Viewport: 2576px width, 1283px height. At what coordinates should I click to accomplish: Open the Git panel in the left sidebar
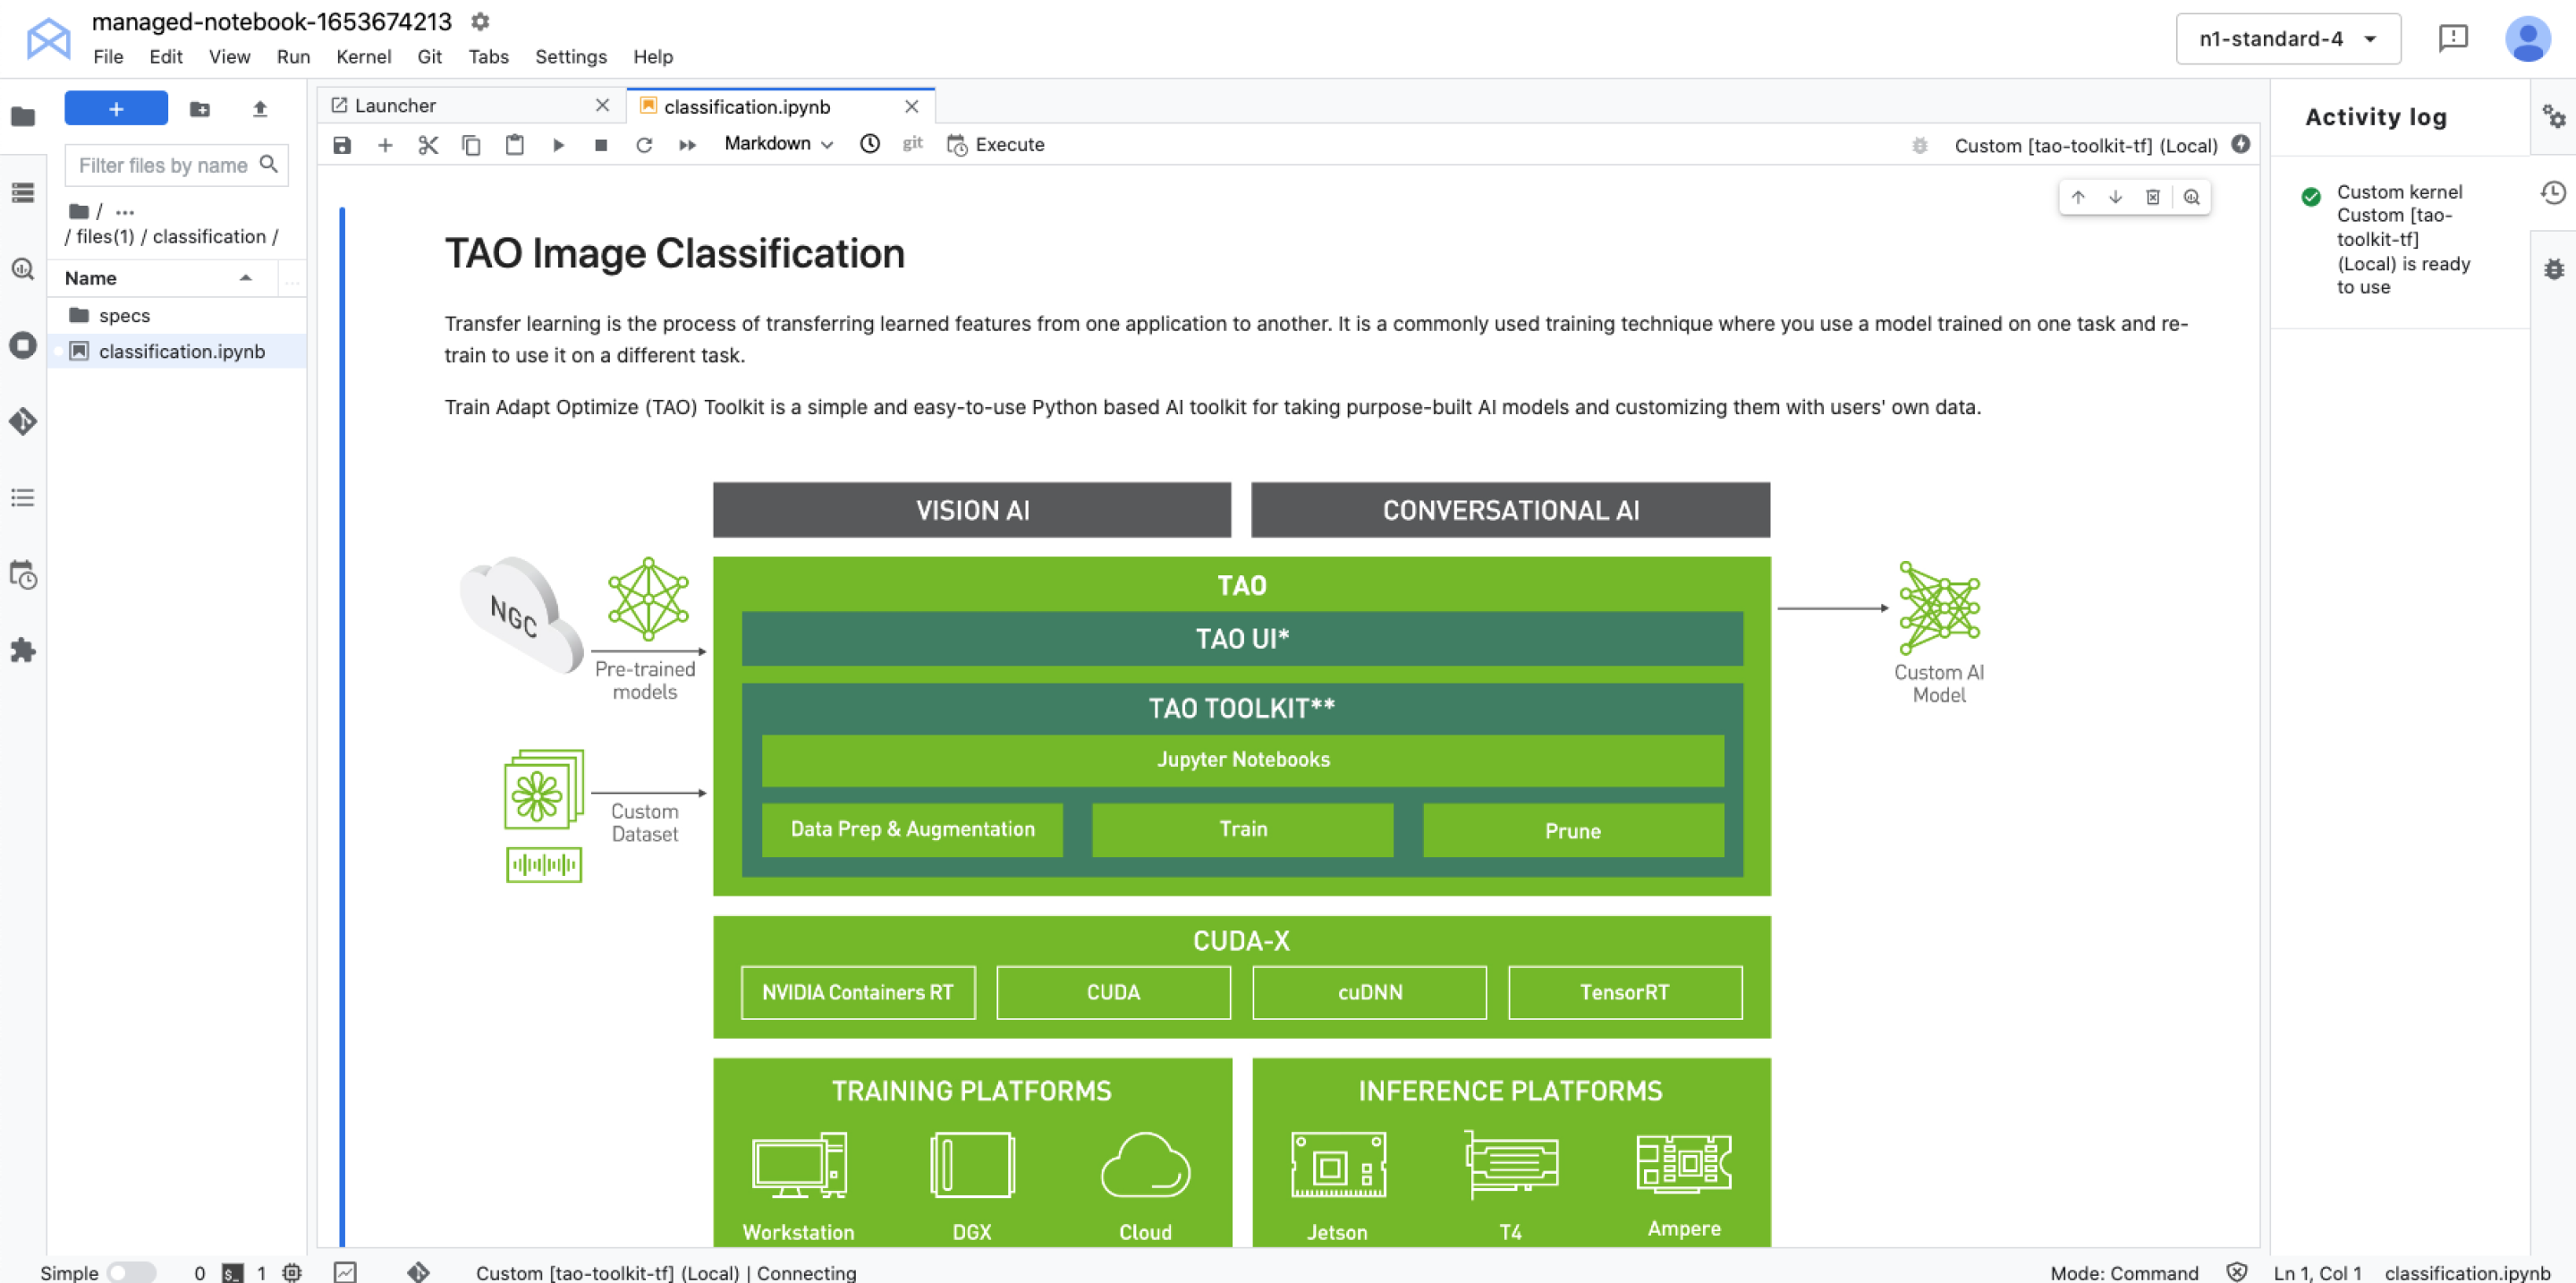[x=22, y=421]
